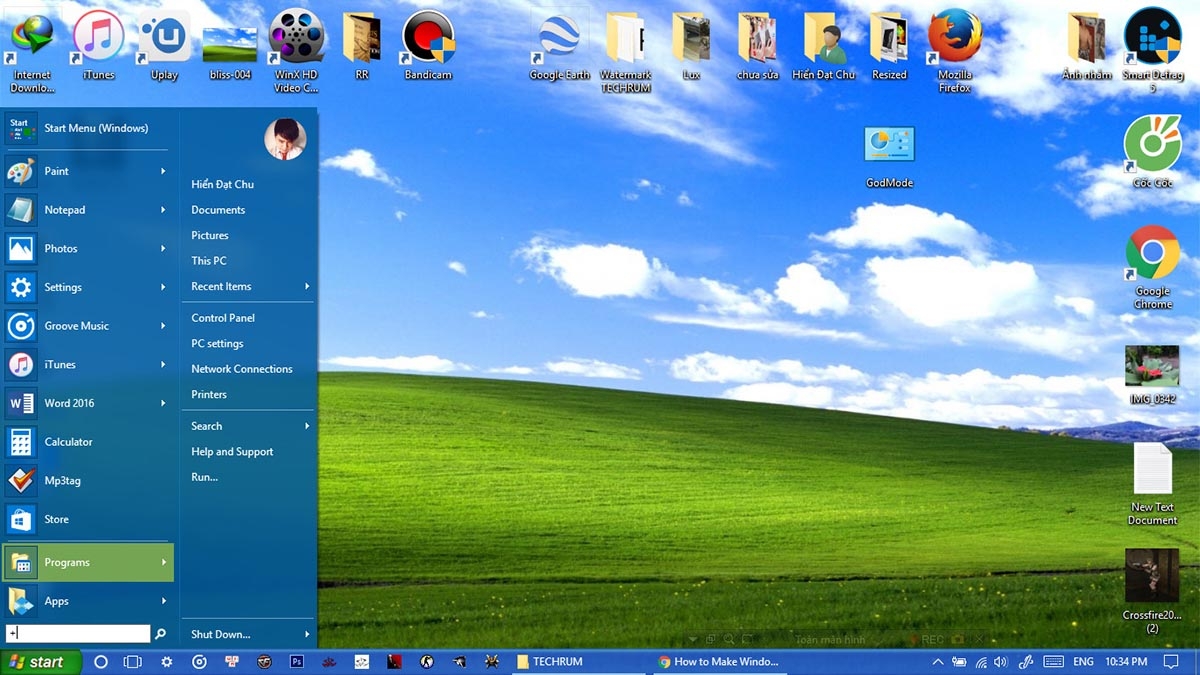Open This PC link
This screenshot has width=1200, height=675.
209,261
